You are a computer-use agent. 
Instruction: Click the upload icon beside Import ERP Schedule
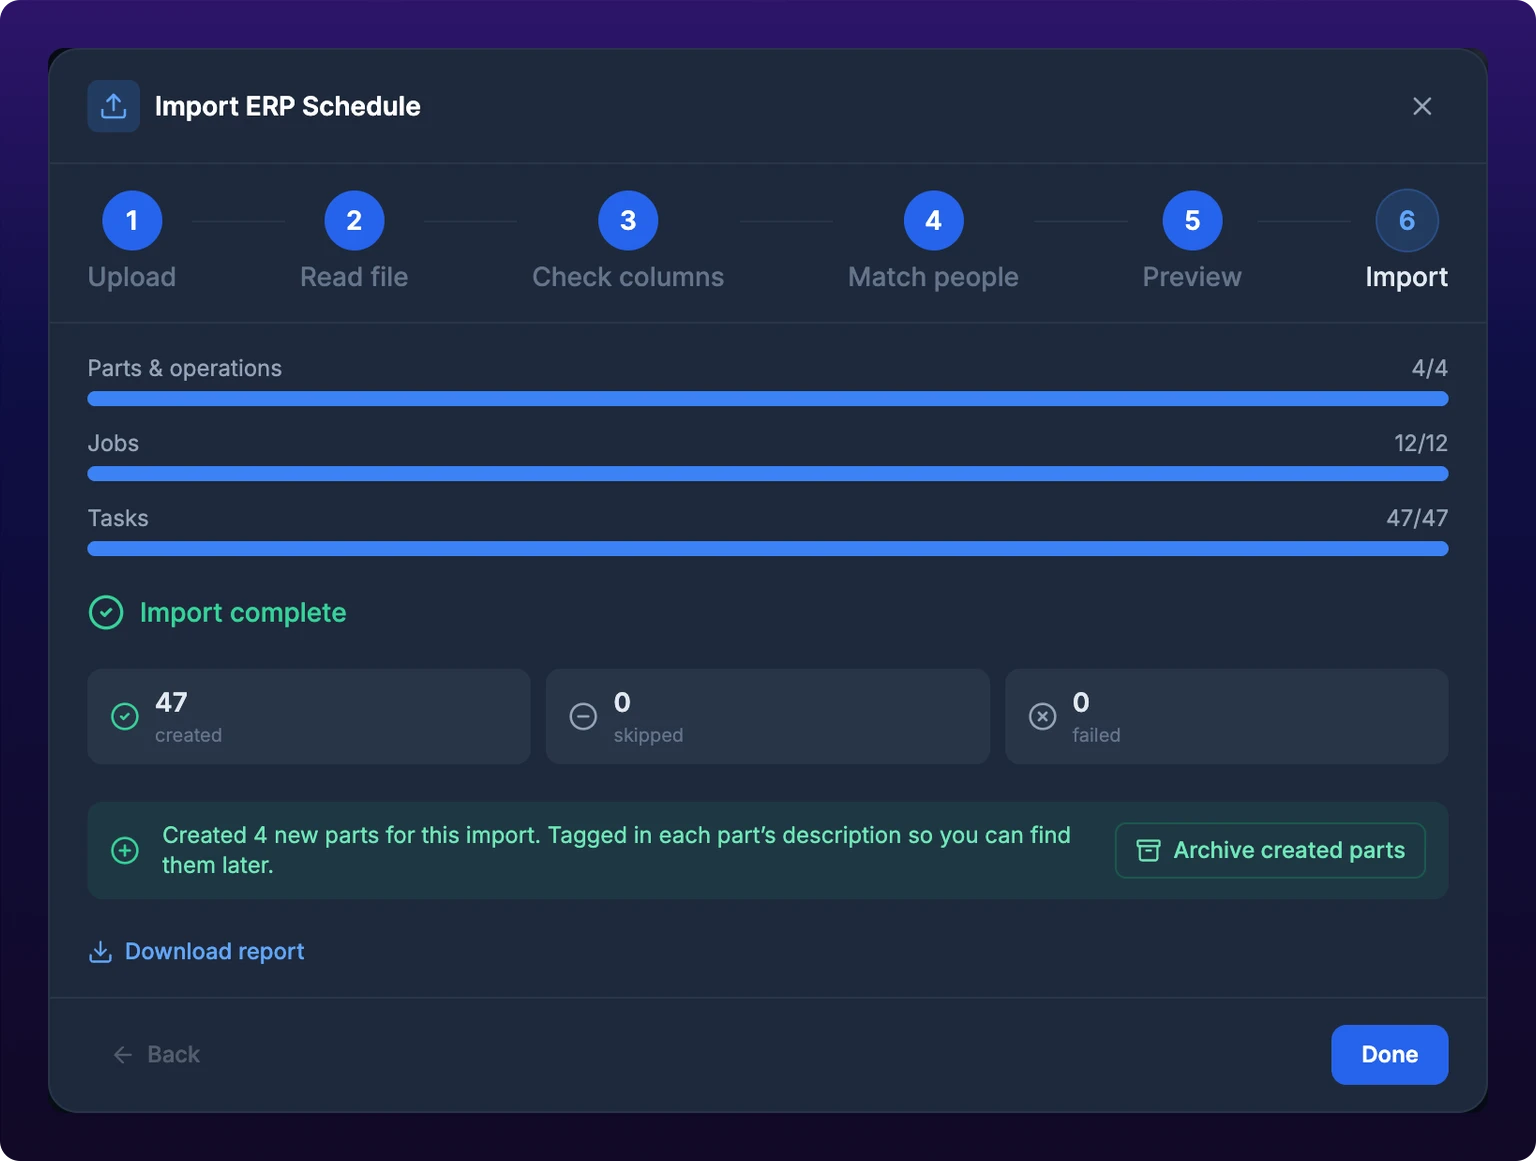[x=113, y=106]
